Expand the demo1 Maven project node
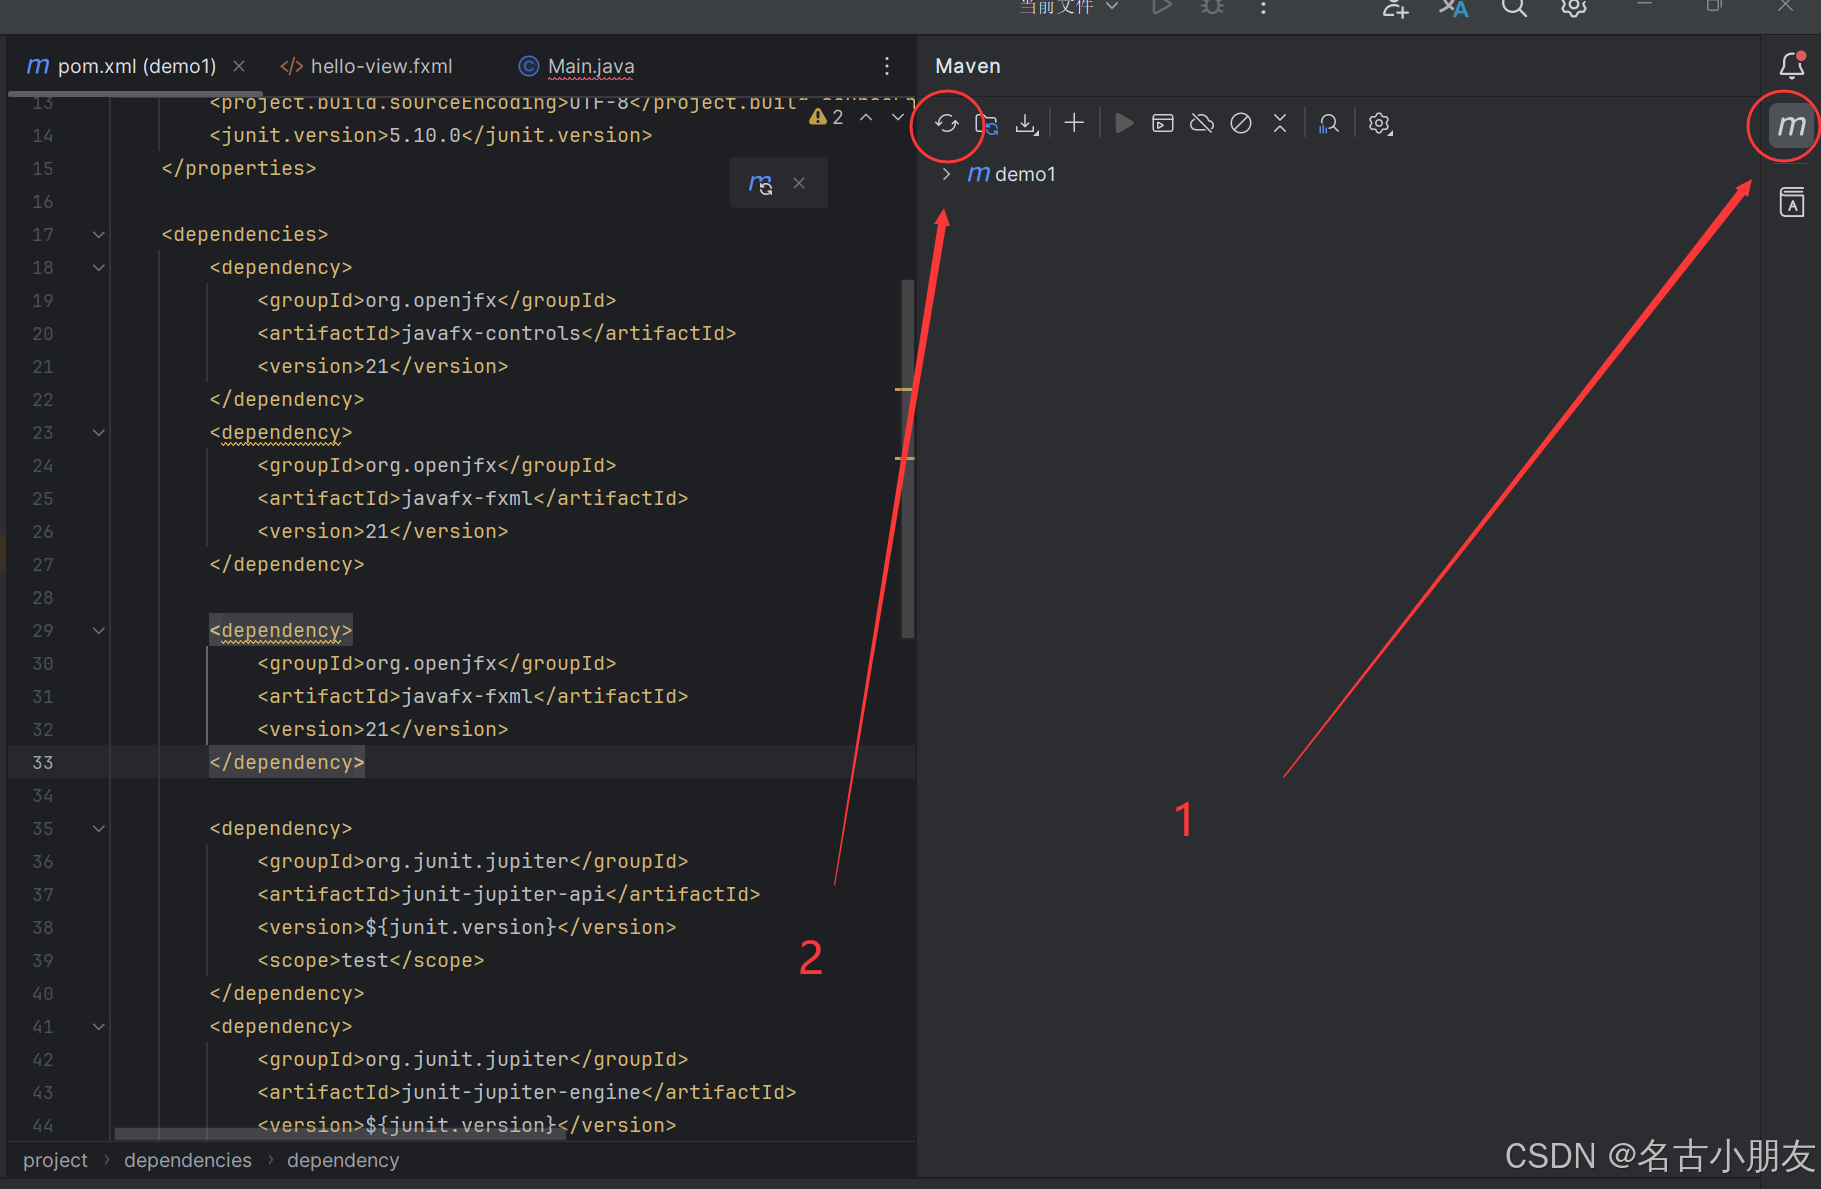Viewport: 1821px width, 1189px height. [x=946, y=174]
